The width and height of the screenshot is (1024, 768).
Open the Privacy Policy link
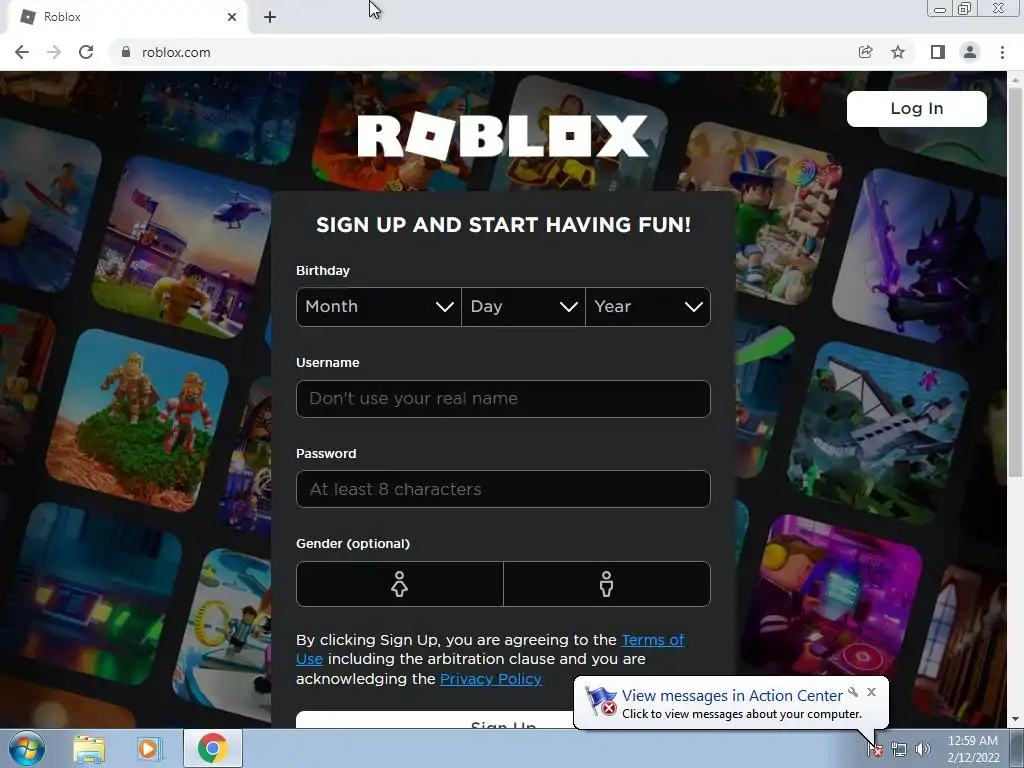pyautogui.click(x=490, y=679)
